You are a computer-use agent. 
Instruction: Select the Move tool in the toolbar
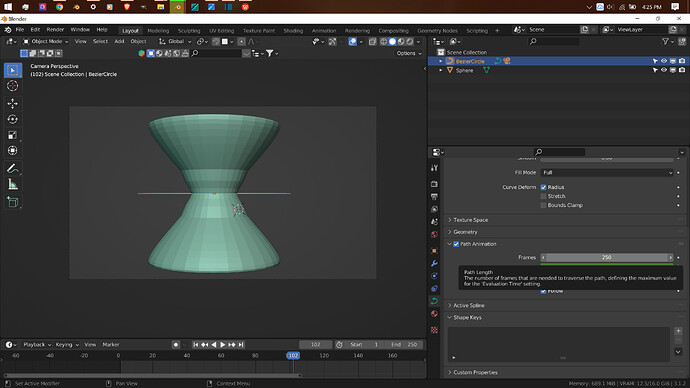[12, 103]
